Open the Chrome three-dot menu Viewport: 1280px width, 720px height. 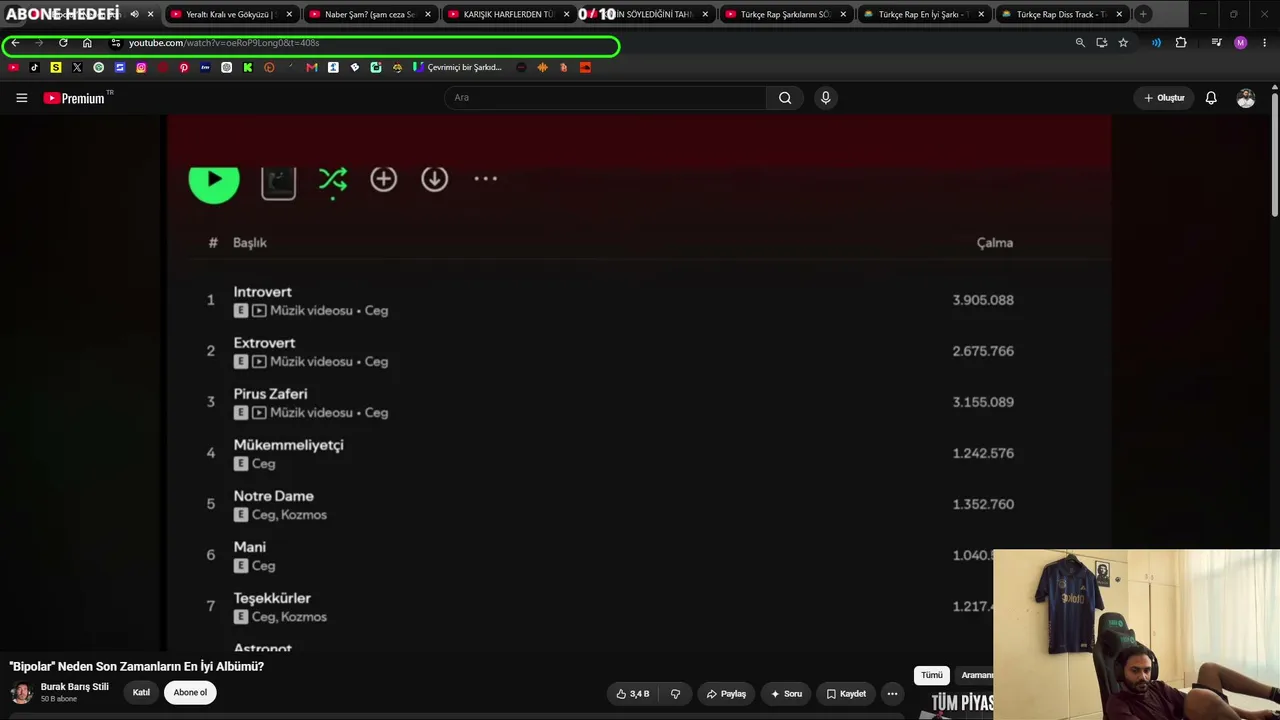click(1265, 43)
